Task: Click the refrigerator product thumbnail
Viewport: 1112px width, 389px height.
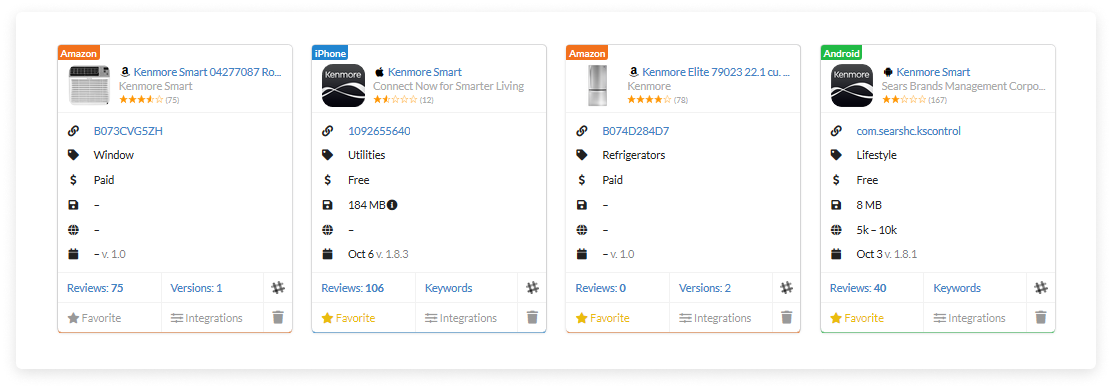Action: (597, 86)
